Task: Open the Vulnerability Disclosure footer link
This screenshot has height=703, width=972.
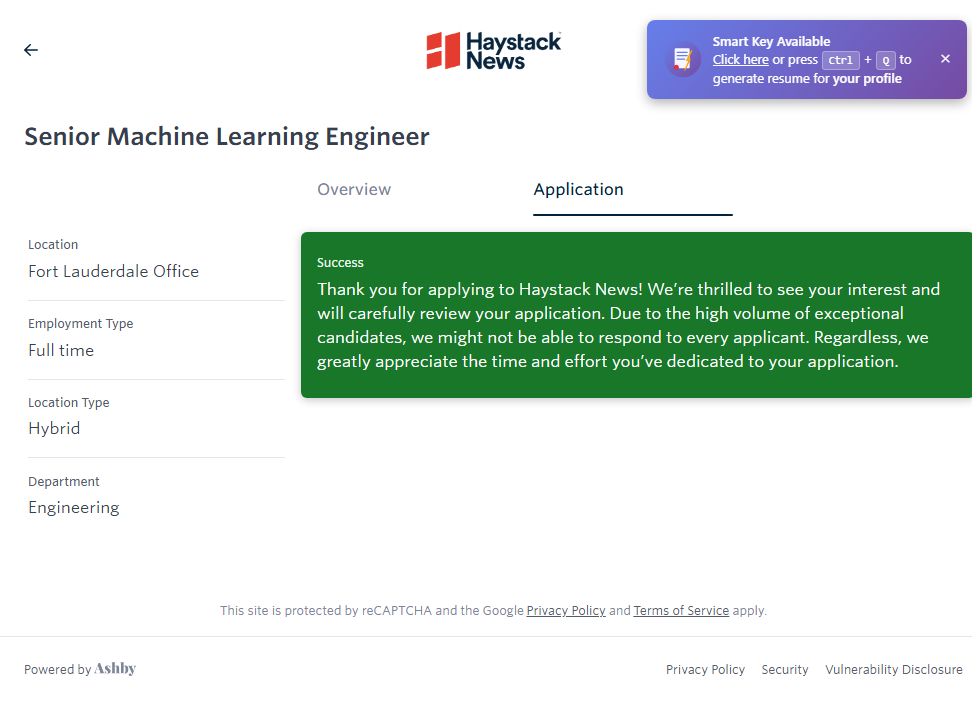Action: pos(893,670)
